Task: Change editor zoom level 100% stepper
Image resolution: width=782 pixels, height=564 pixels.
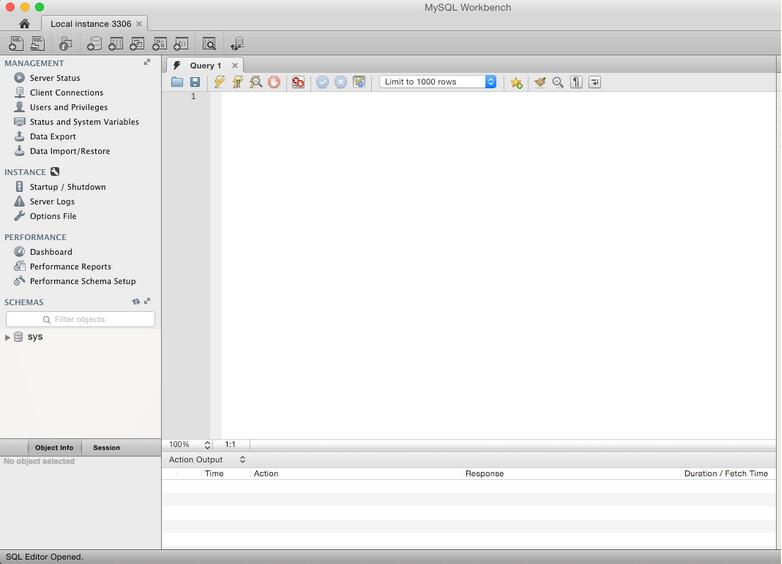Action: point(207,444)
